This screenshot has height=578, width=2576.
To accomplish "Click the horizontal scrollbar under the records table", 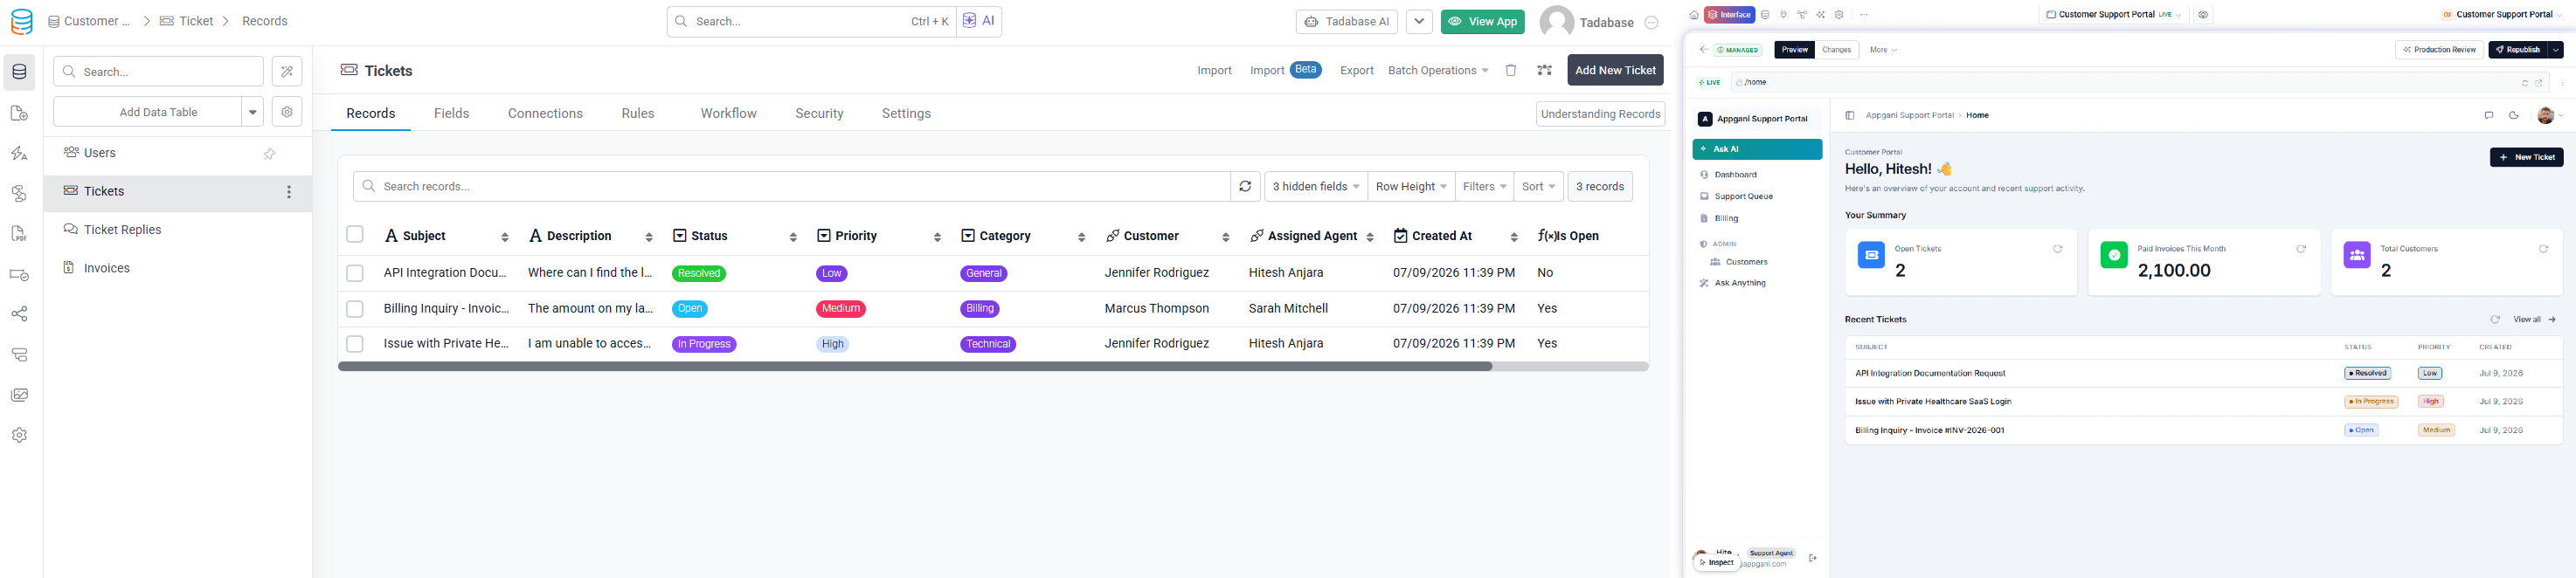I will pos(915,367).
